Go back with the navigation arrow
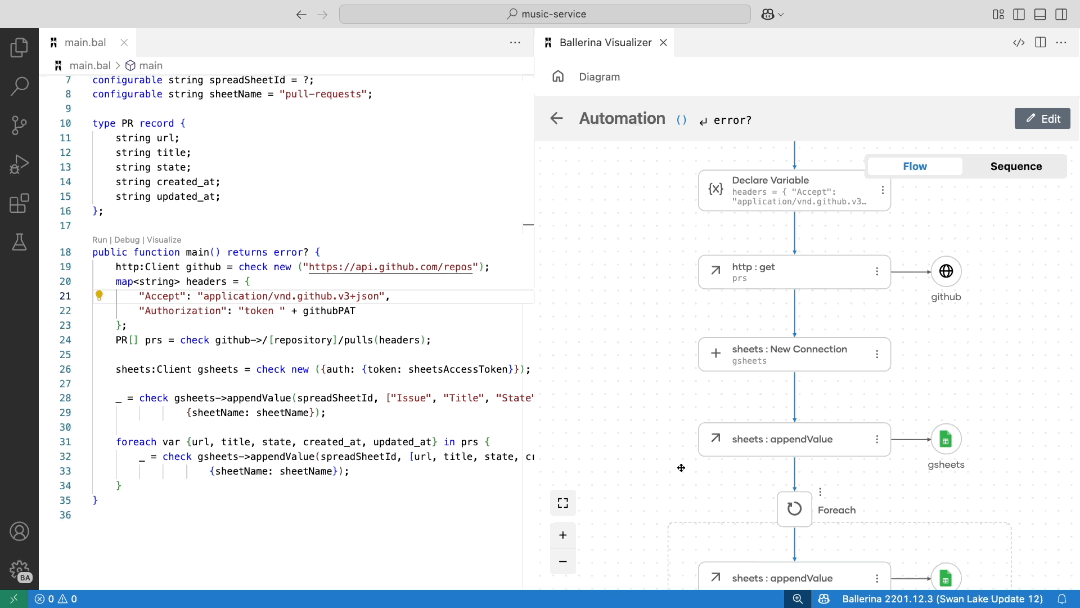The image size is (1080, 608). (301, 14)
